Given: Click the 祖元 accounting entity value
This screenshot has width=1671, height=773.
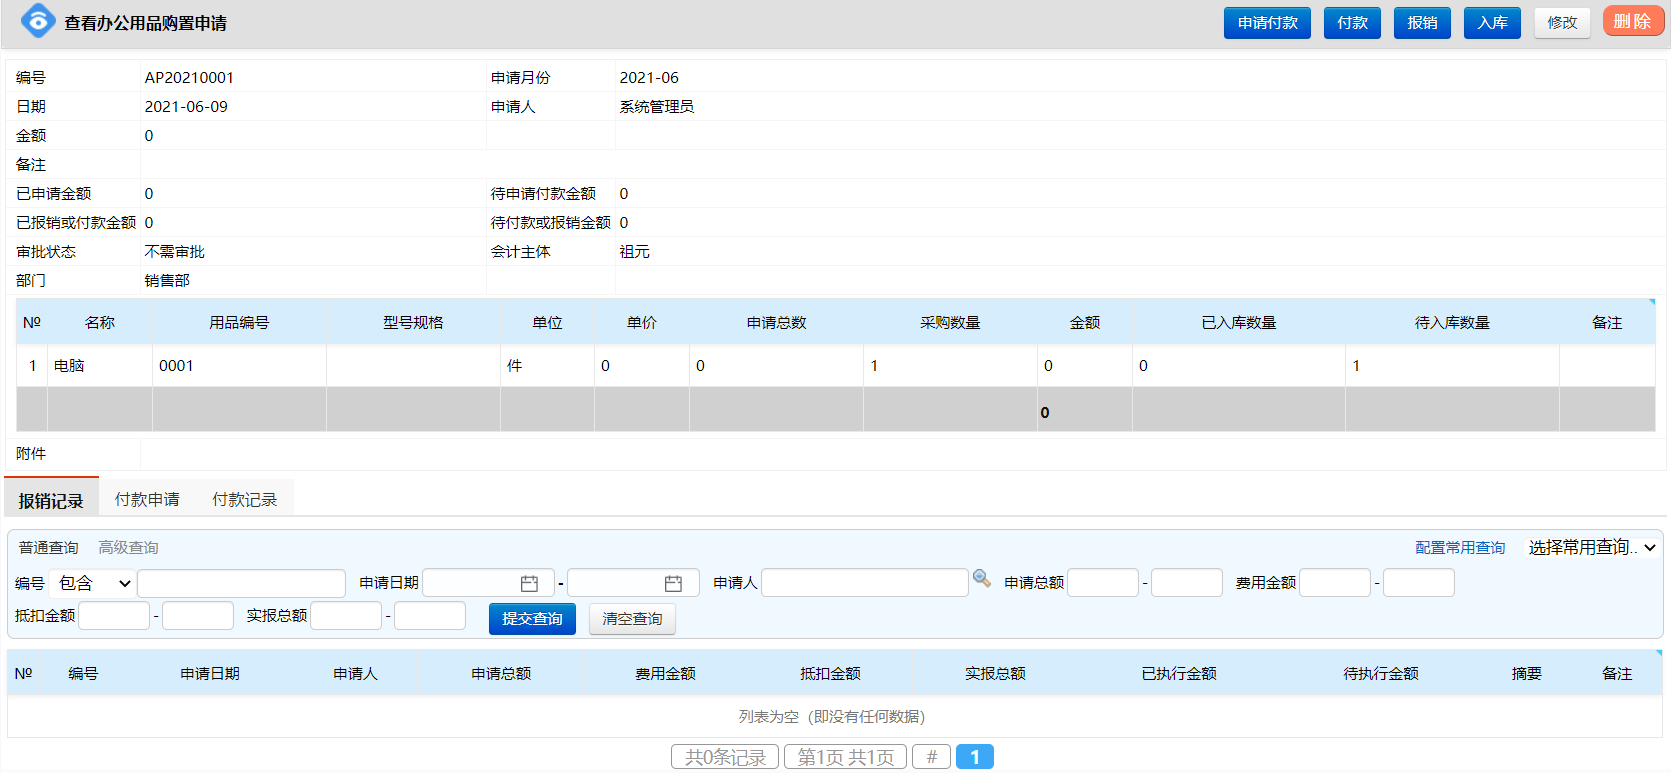Looking at the screenshot, I should [634, 251].
